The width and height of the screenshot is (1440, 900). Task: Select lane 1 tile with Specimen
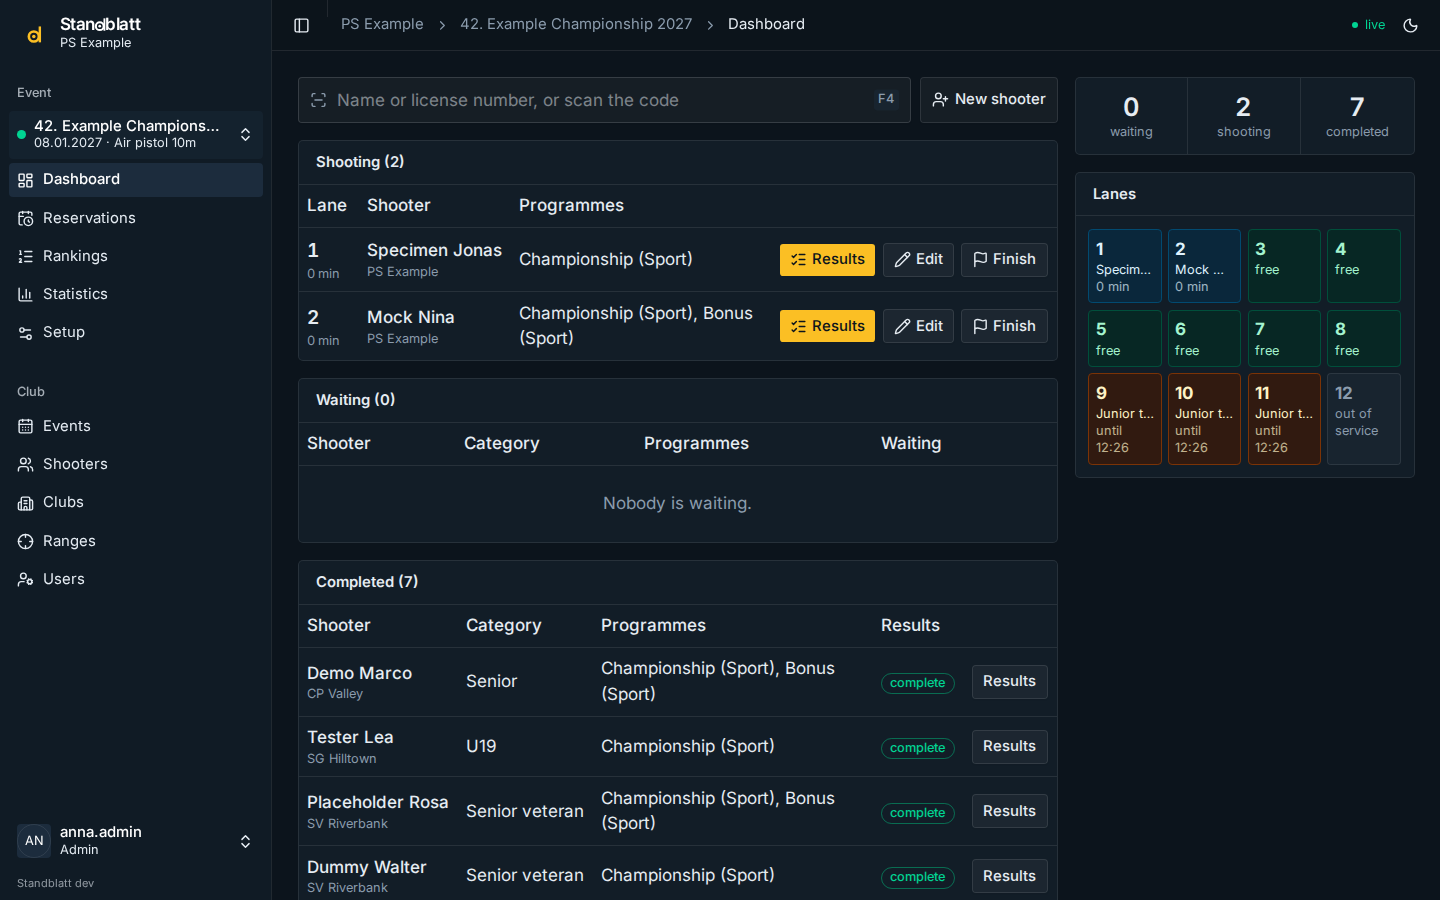click(x=1125, y=266)
